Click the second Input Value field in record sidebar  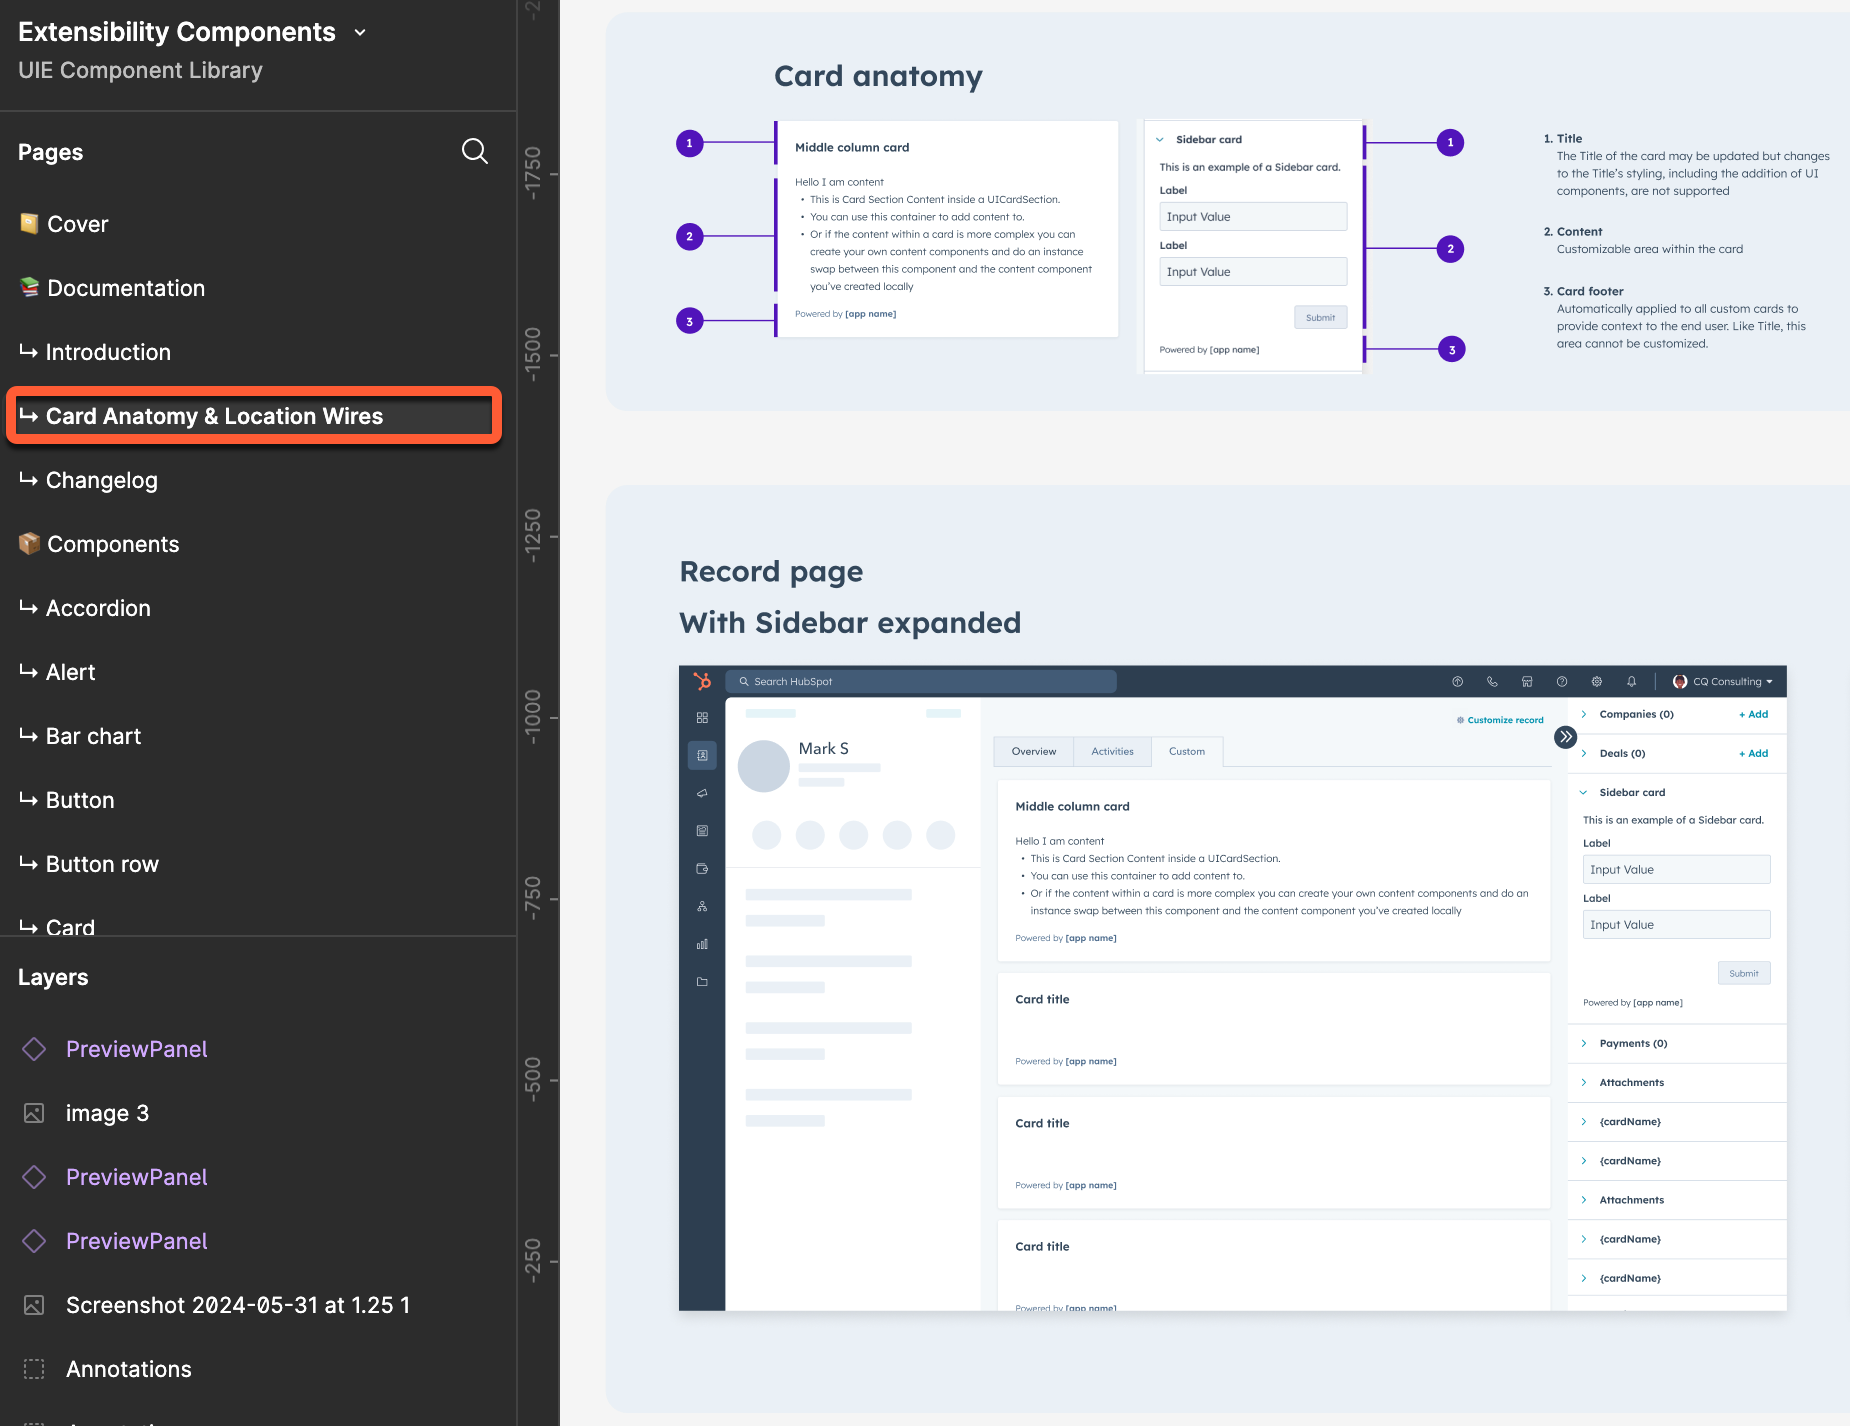[1676, 924]
